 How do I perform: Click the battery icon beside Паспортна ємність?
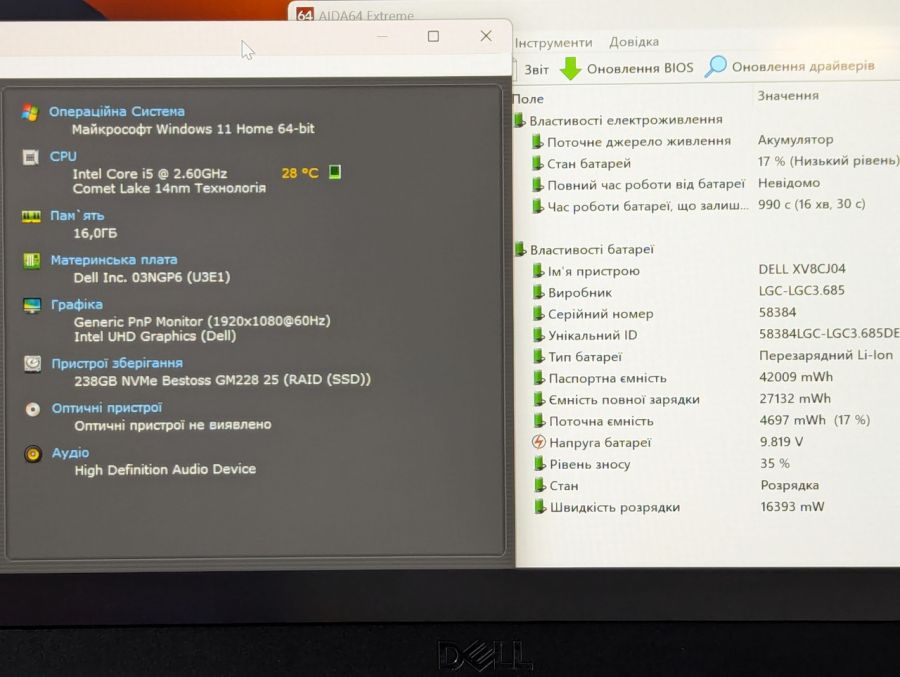[x=539, y=377]
